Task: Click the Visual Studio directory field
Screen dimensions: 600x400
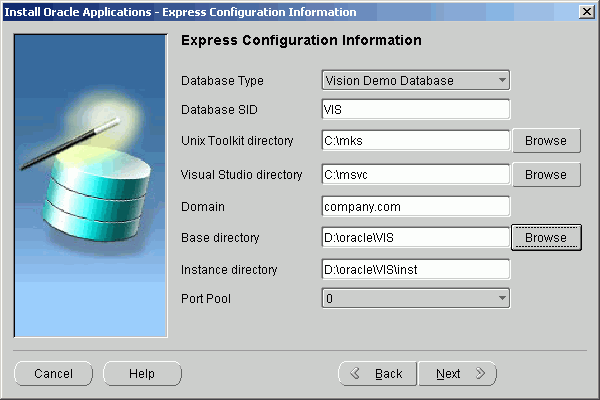Action: pos(416,175)
